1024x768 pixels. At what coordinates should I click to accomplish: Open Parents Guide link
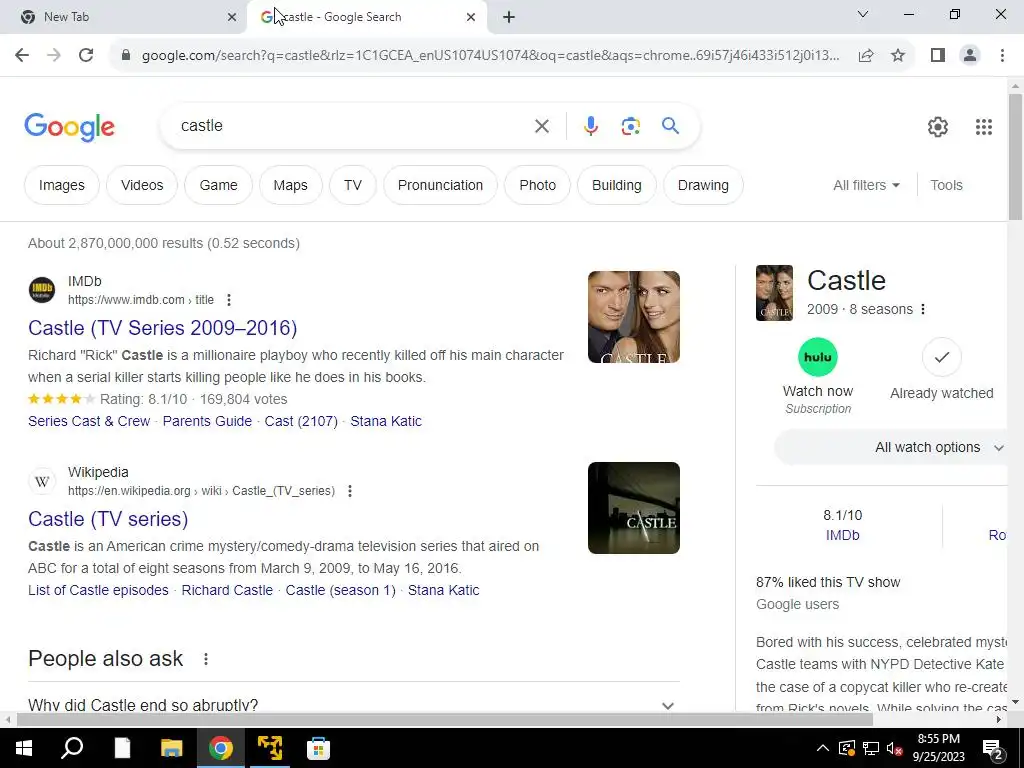tap(207, 421)
